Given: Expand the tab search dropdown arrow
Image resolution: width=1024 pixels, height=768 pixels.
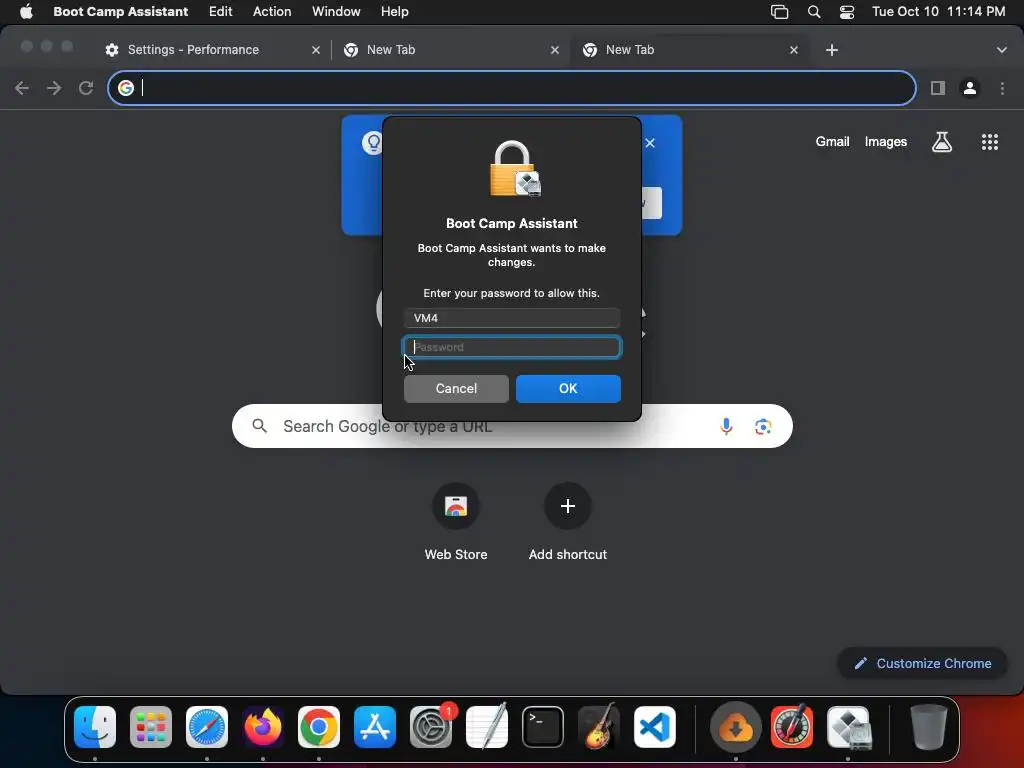Looking at the screenshot, I should [1002, 50].
